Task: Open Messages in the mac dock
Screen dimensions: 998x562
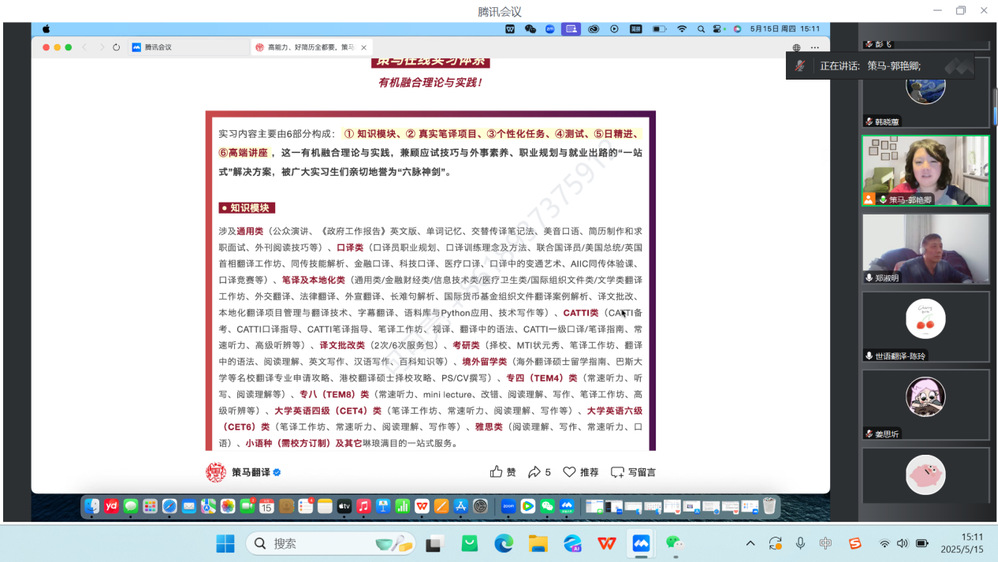Action: [130, 506]
